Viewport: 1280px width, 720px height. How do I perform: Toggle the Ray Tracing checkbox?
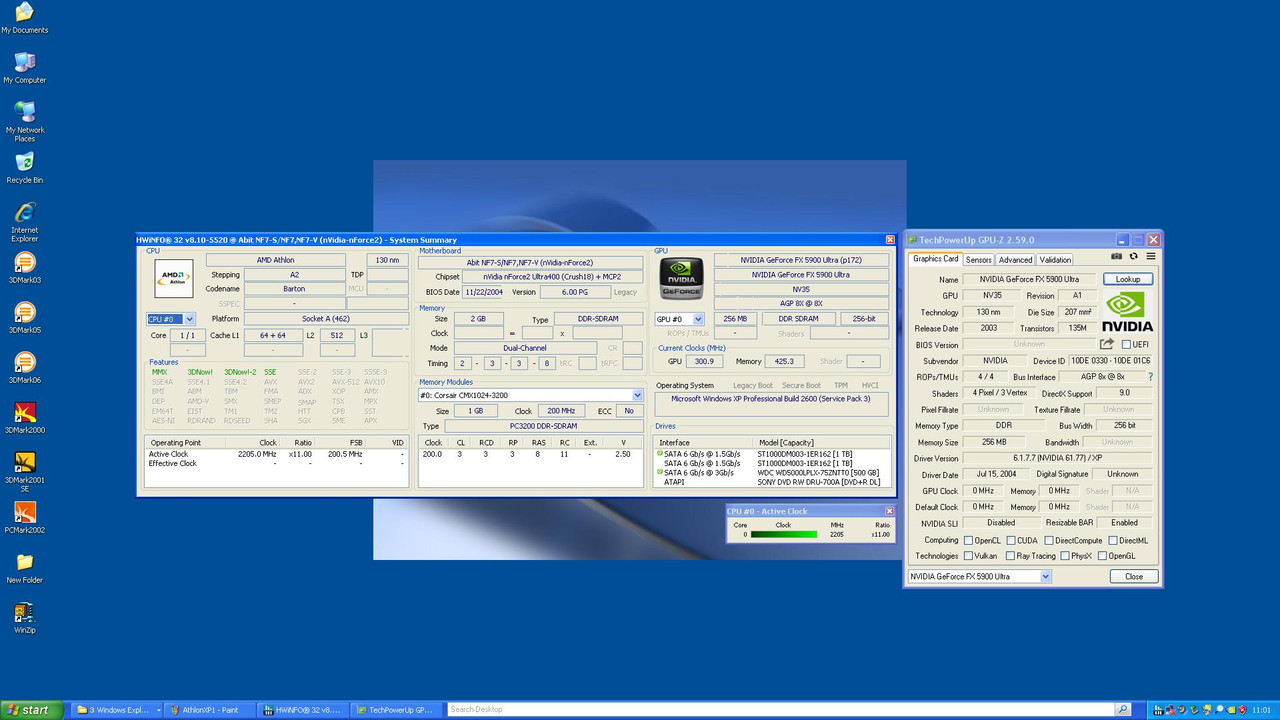1009,556
